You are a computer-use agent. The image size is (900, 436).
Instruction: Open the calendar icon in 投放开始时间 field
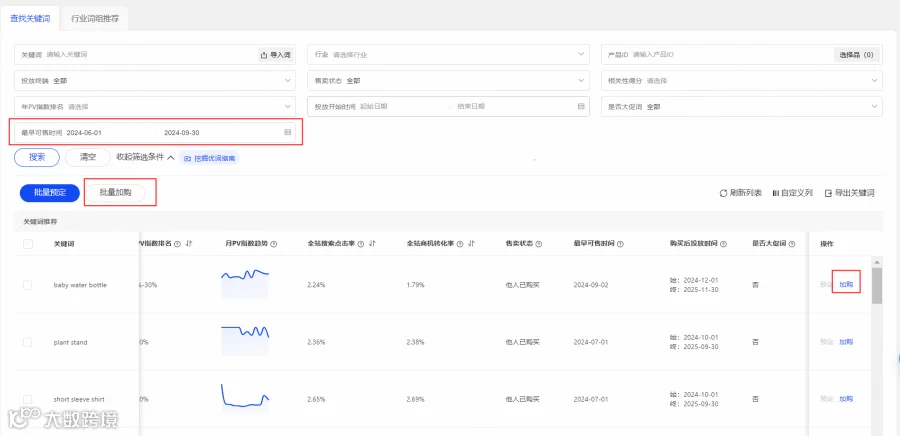581,107
